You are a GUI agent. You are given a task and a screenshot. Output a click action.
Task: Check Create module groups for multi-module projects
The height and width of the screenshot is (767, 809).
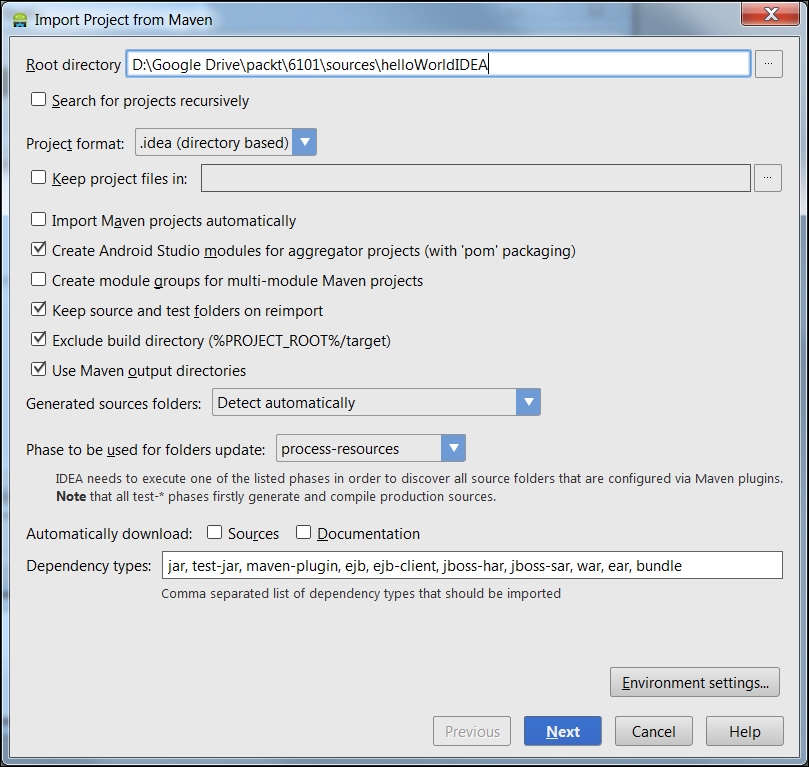(x=39, y=280)
